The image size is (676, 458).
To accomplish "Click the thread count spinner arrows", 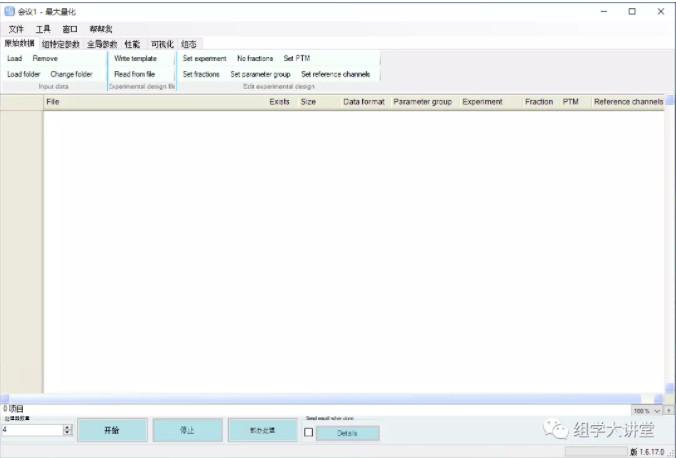I will (68, 430).
